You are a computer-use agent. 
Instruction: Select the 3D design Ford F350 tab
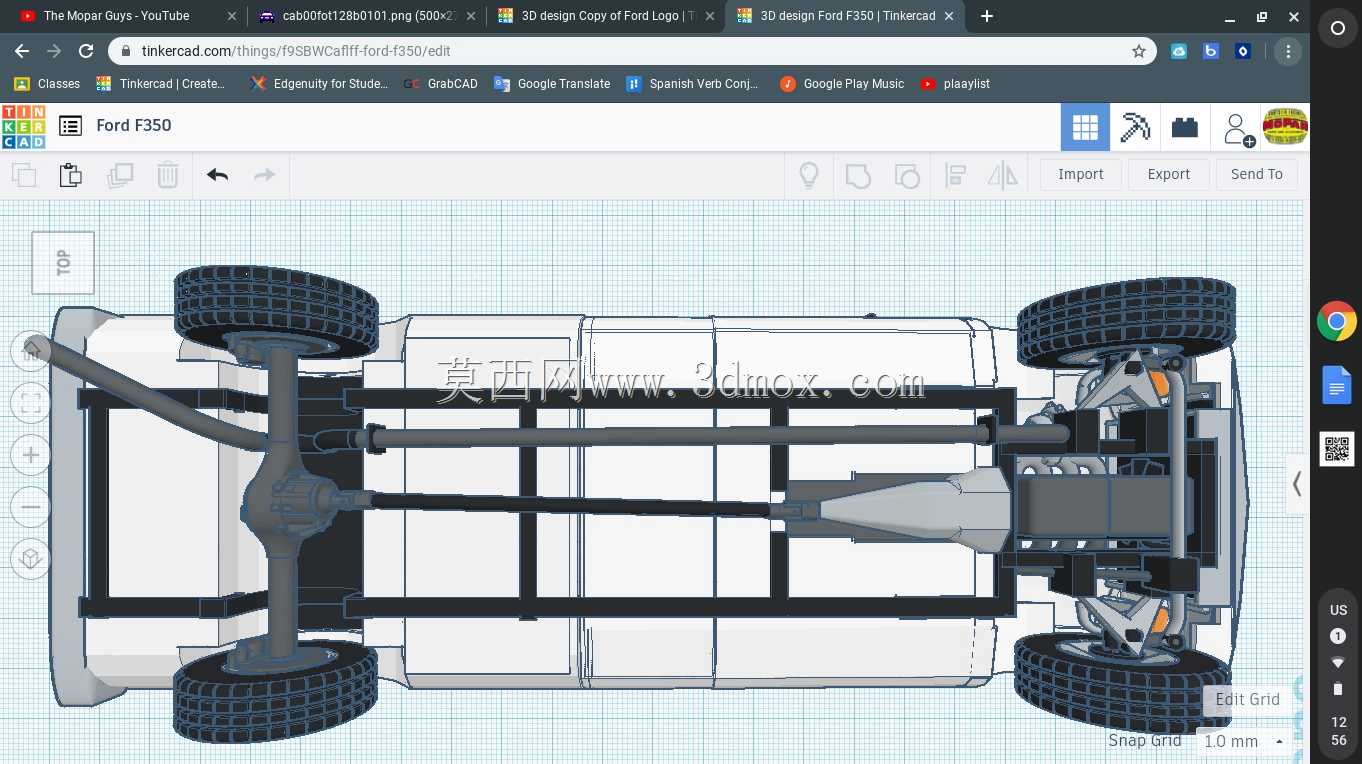(846, 16)
